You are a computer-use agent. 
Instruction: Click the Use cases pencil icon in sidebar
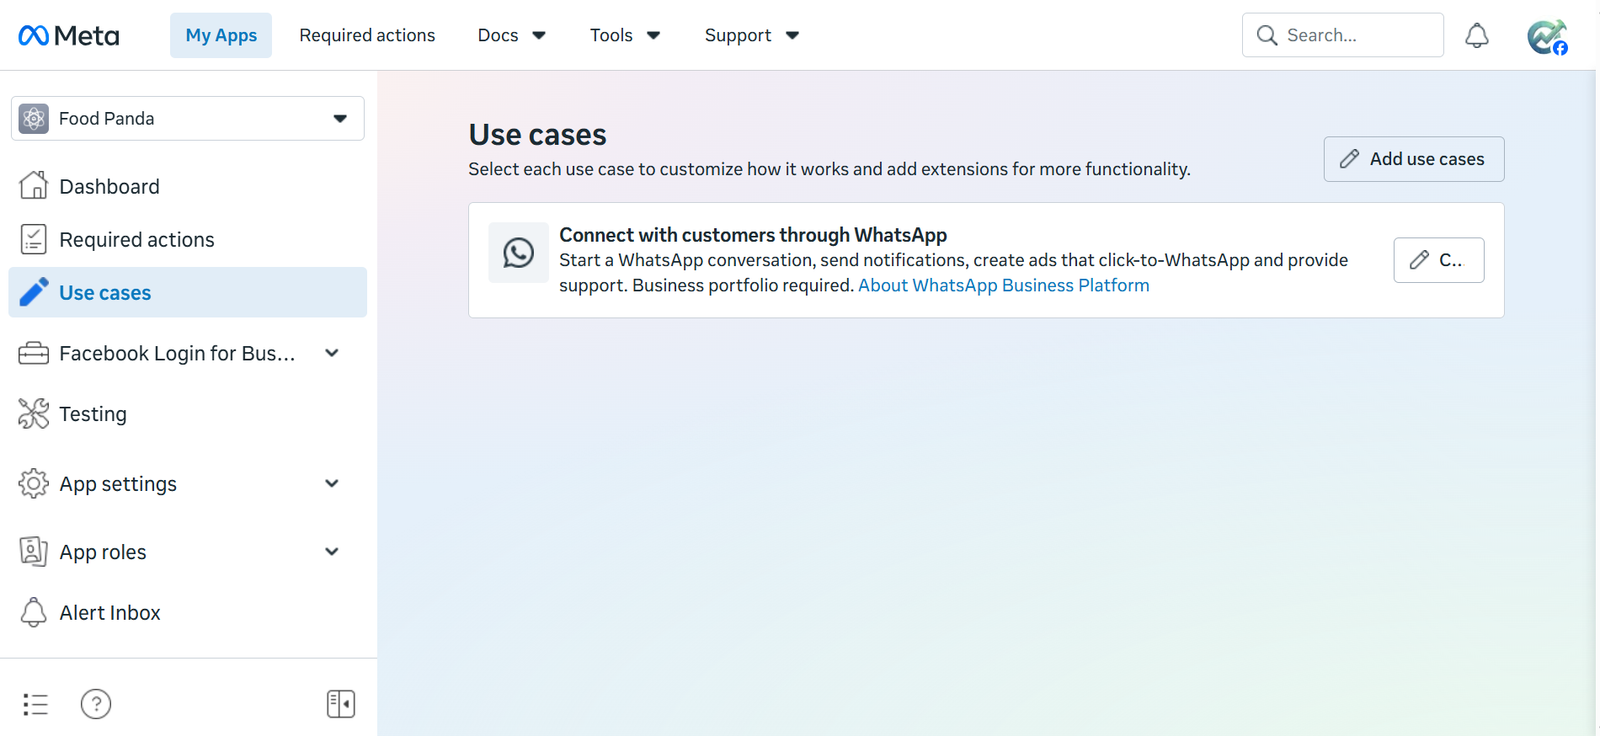[x=33, y=292]
